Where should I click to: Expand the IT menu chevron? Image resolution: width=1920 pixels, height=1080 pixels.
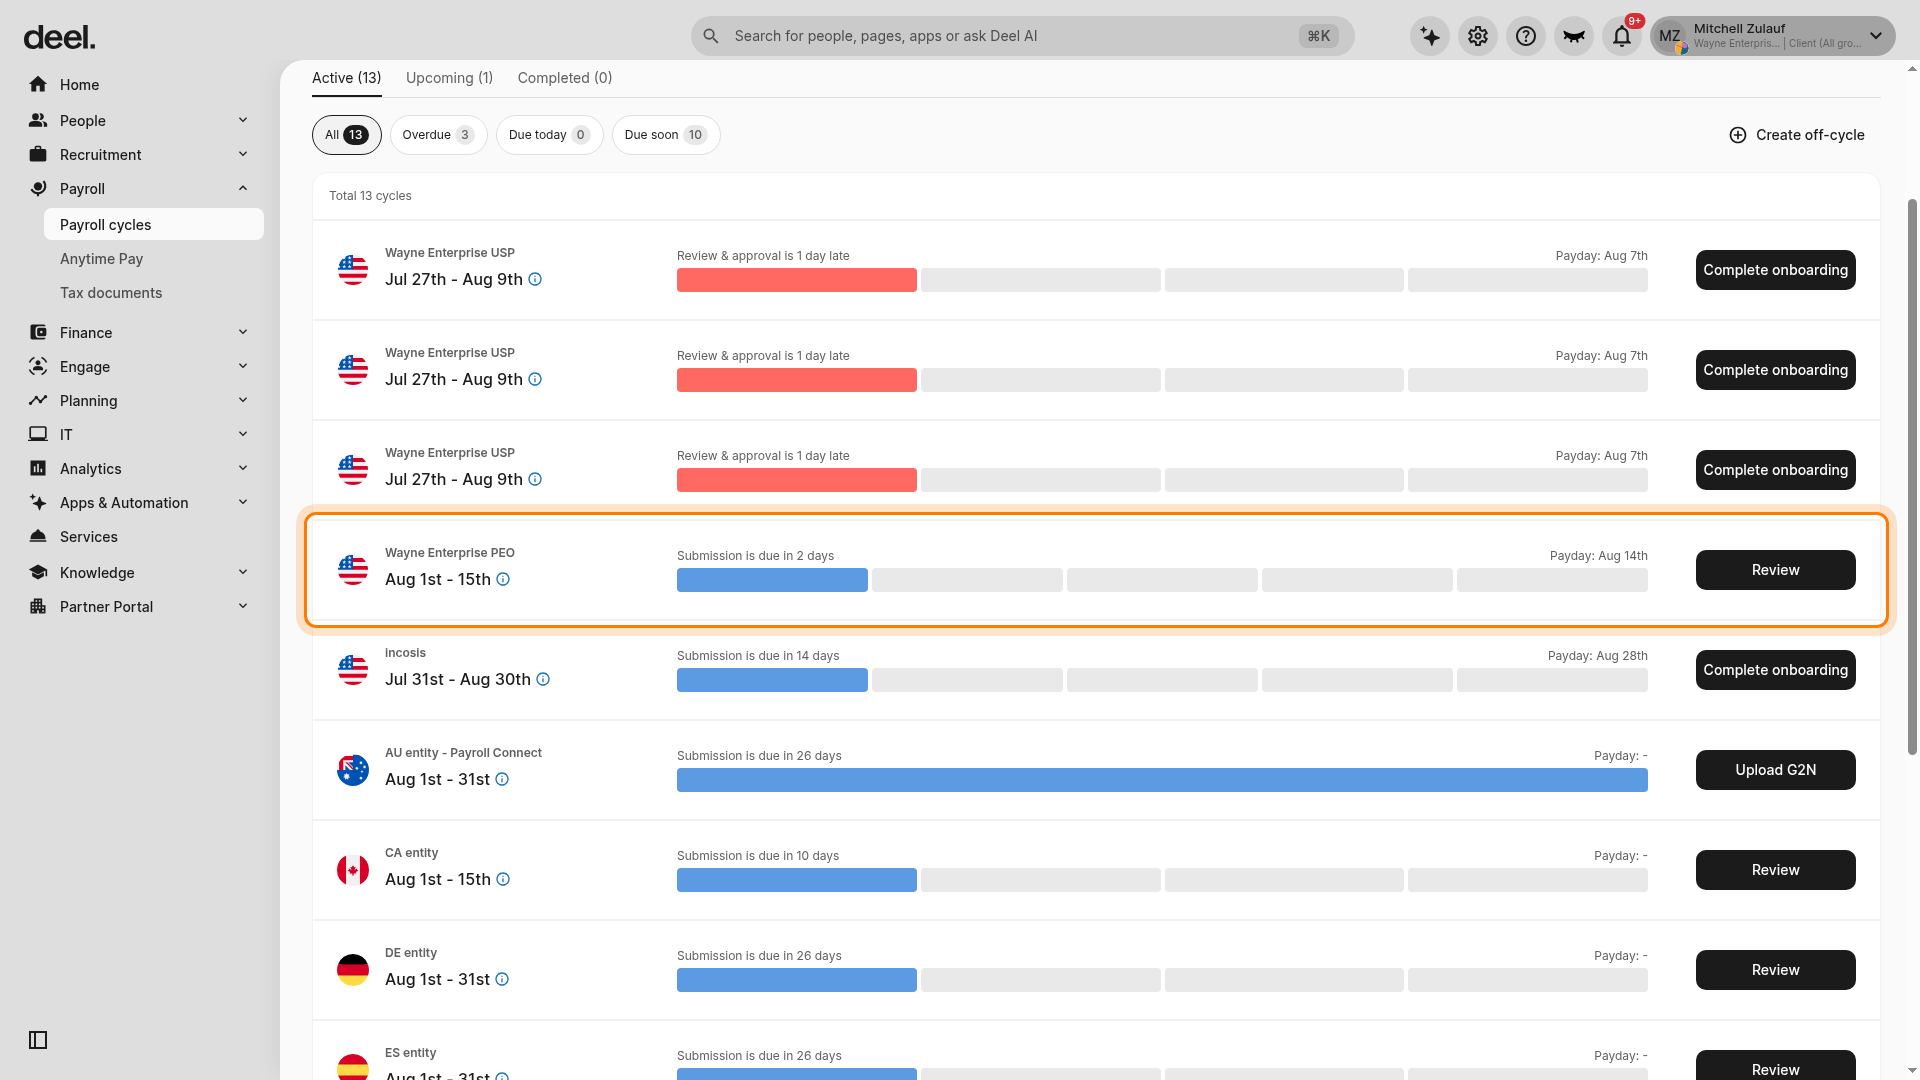pos(243,434)
